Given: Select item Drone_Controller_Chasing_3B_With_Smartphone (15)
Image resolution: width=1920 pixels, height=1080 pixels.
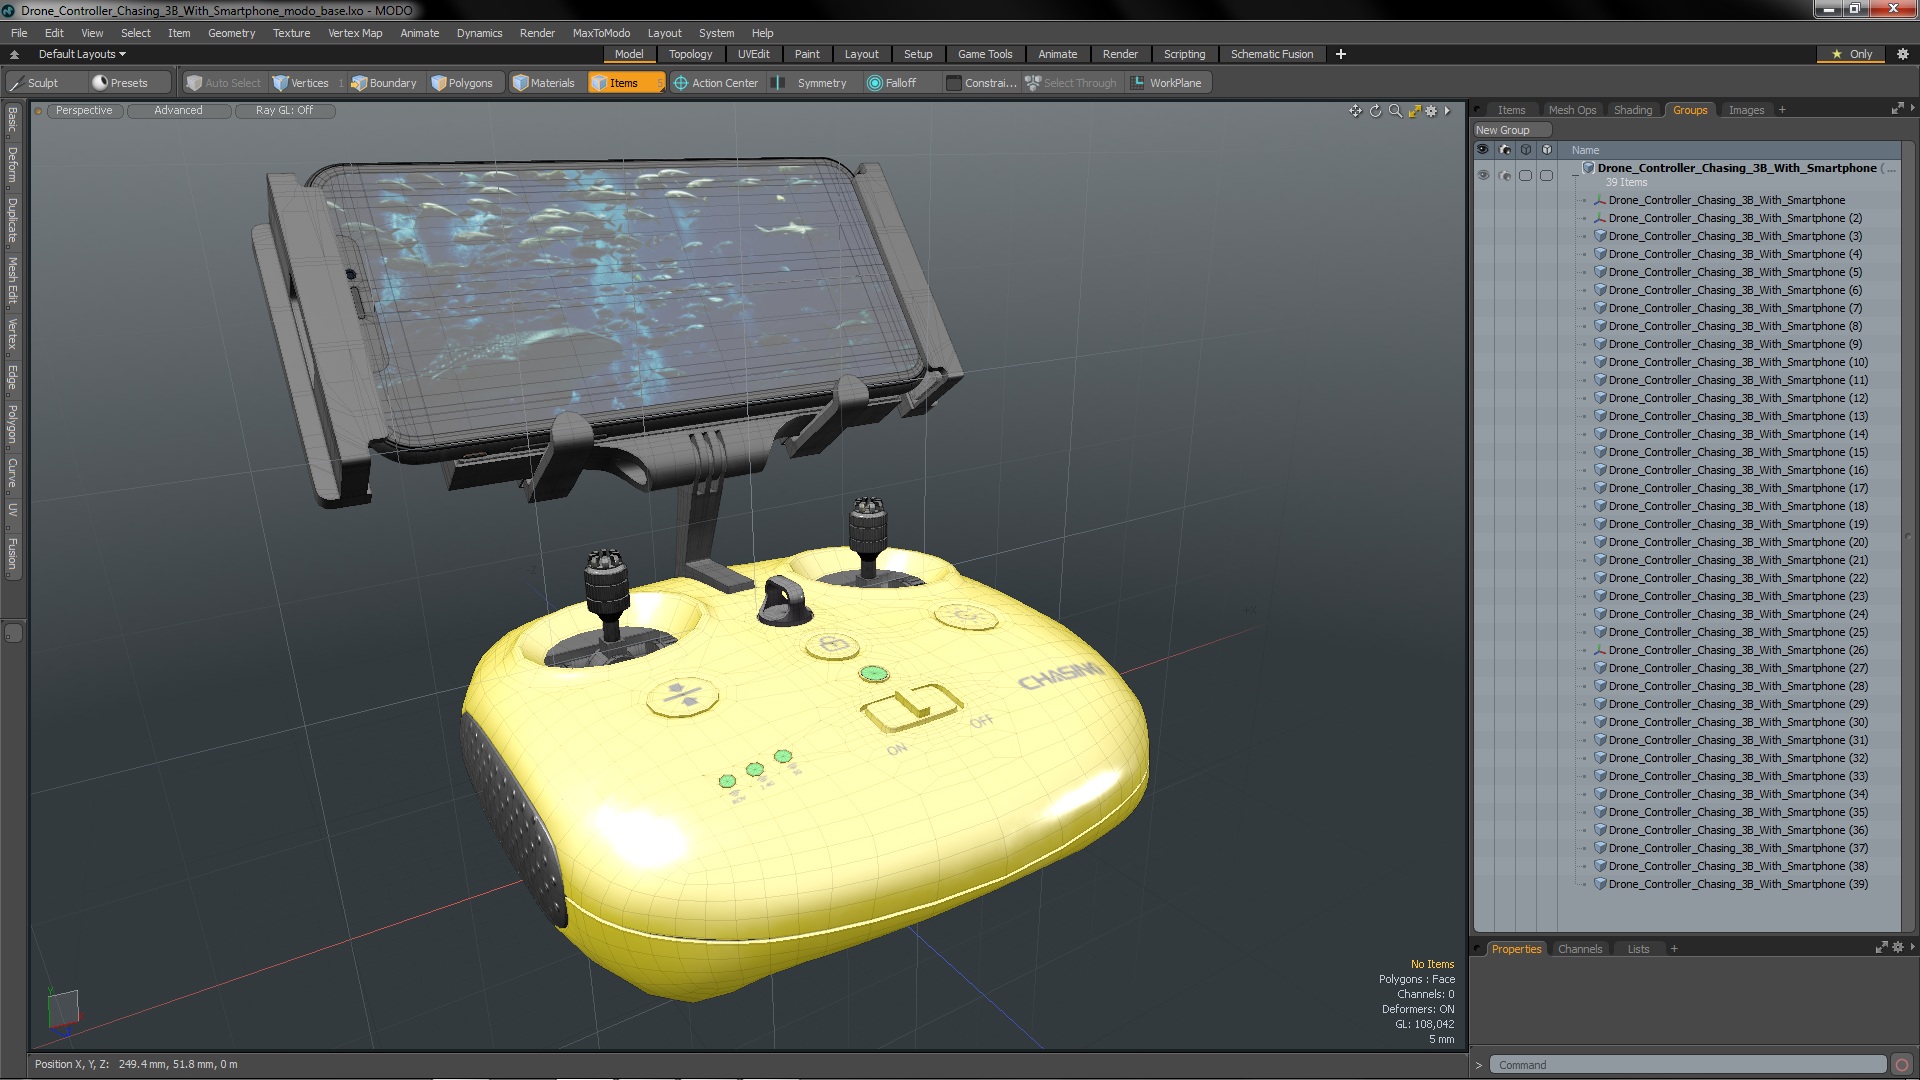Looking at the screenshot, I should click(1738, 452).
